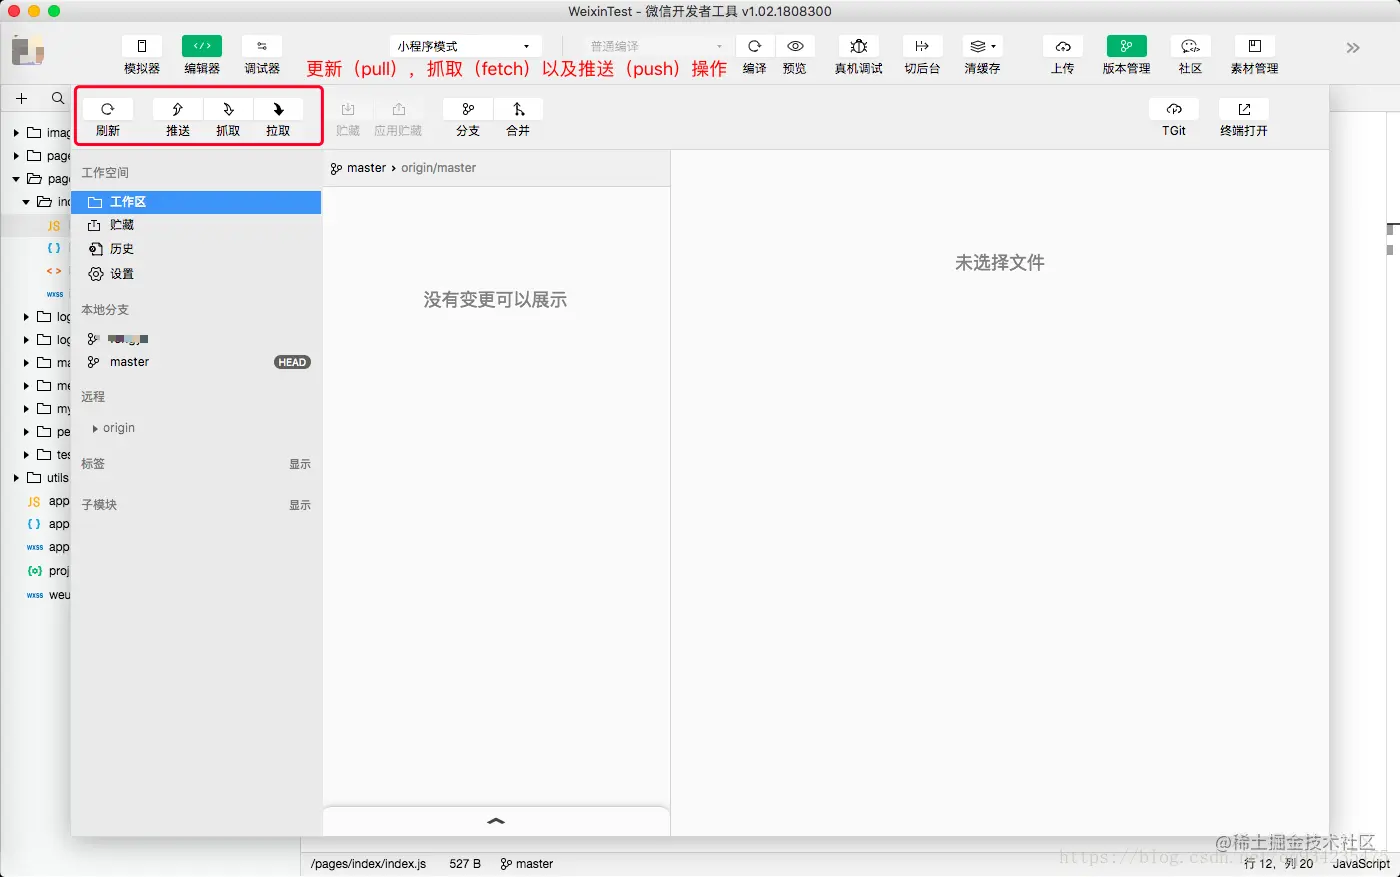Select 工作区 in workspace sidebar
Viewport: 1400px width, 877px height.
tap(196, 202)
